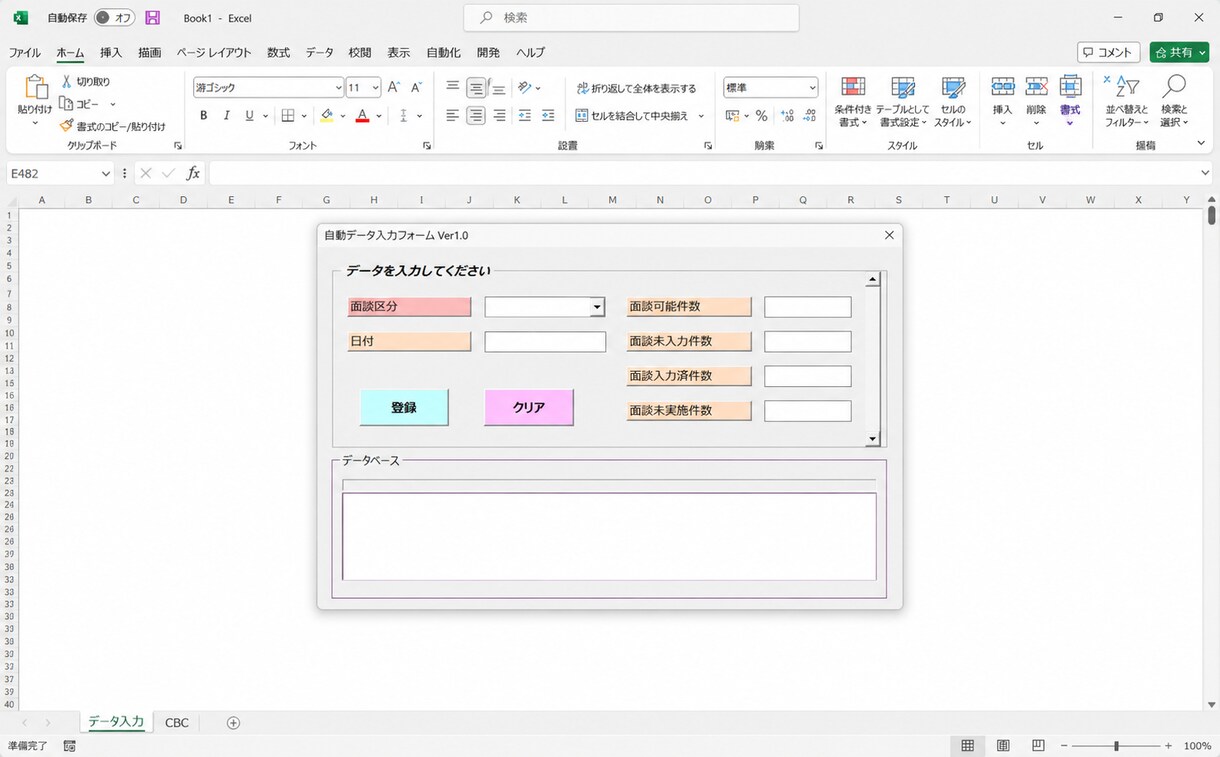
Task: Open the Name Box dropdown arrow
Action: [105, 174]
